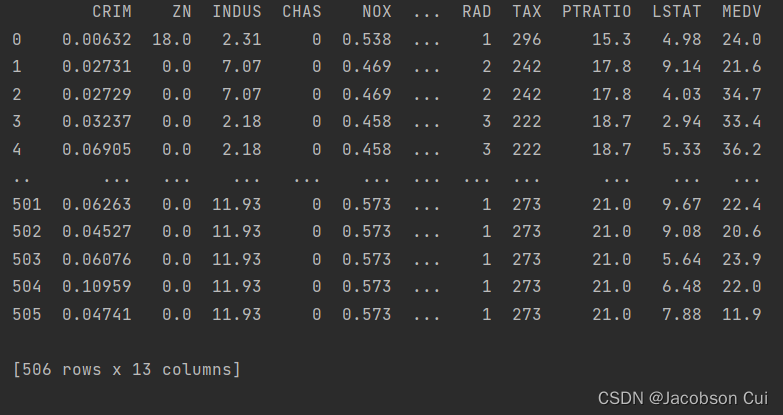This screenshot has width=783, height=415.
Task: Click row index 503
Action: point(27,259)
